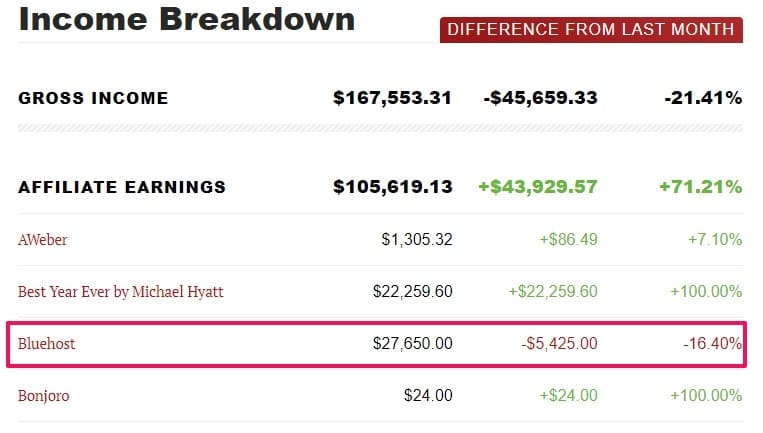The width and height of the screenshot is (763, 433).
Task: Click the Bluehost -16.40% percentage
Action: coord(712,343)
